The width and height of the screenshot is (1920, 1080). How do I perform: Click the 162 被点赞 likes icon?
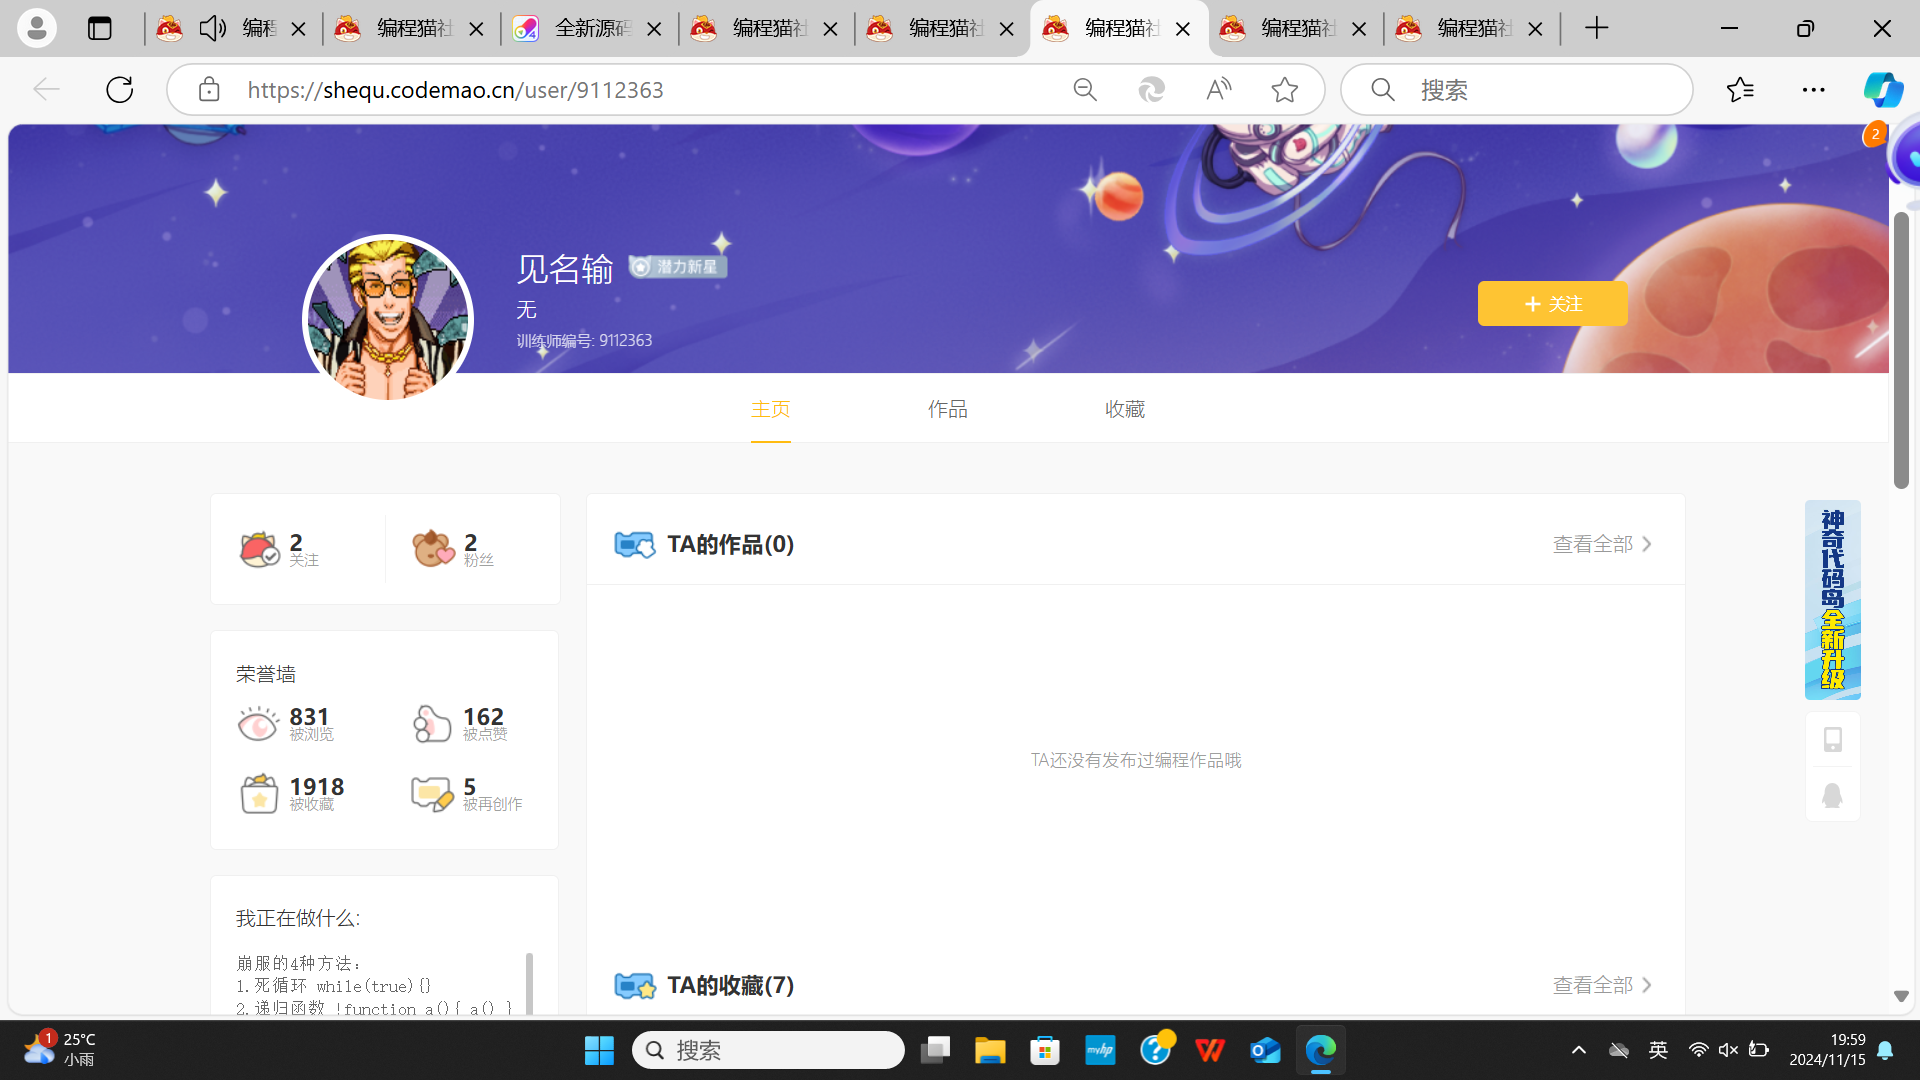pyautogui.click(x=432, y=724)
